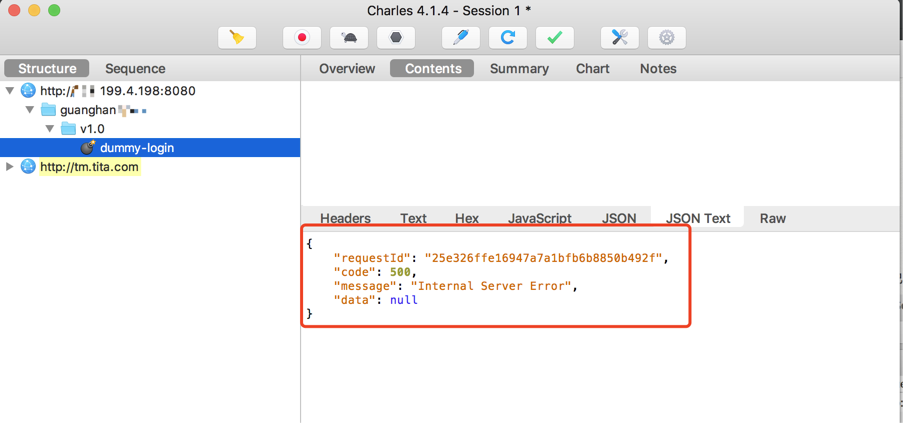Click the broom clear session icon
Screen dimensions: 903x423
[237, 38]
